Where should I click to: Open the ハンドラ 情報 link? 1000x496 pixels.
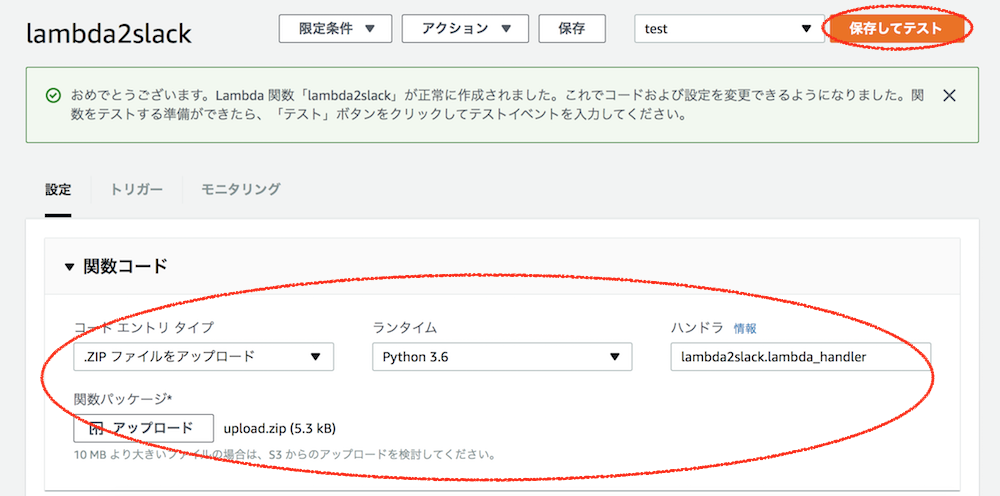(x=745, y=328)
